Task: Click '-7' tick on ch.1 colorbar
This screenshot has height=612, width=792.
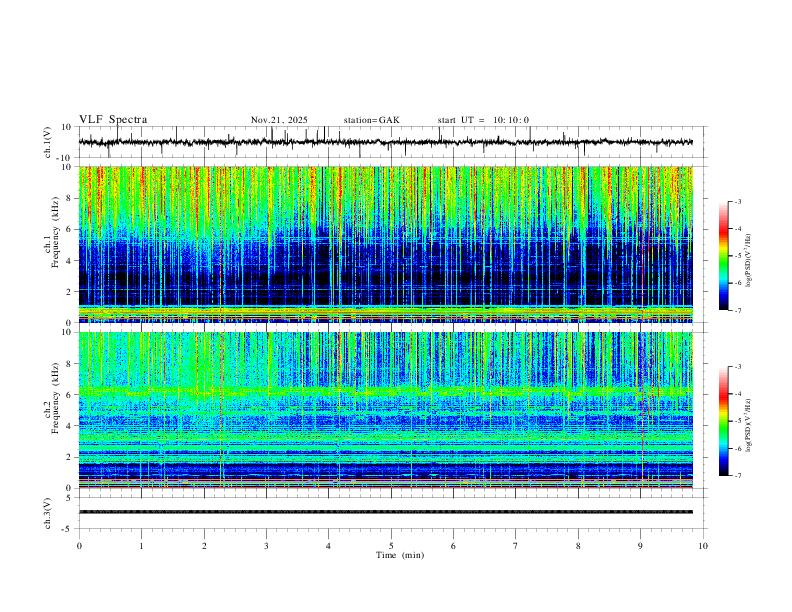Action: [x=737, y=311]
